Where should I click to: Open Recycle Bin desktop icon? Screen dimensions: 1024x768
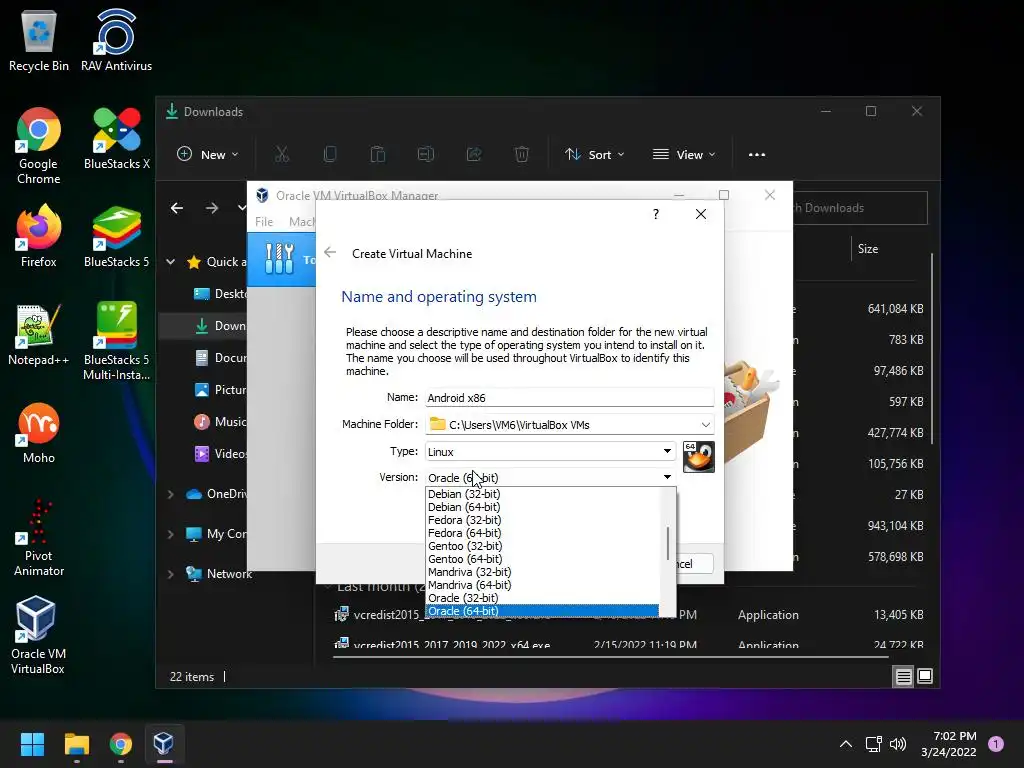click(39, 40)
